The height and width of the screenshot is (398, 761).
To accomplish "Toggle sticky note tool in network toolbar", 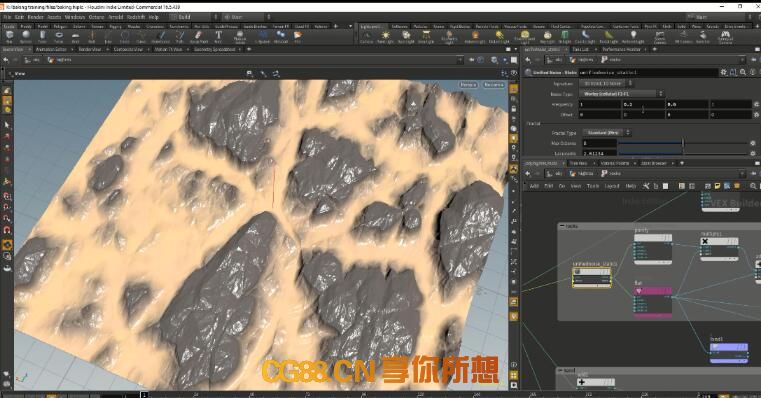I will click(717, 186).
